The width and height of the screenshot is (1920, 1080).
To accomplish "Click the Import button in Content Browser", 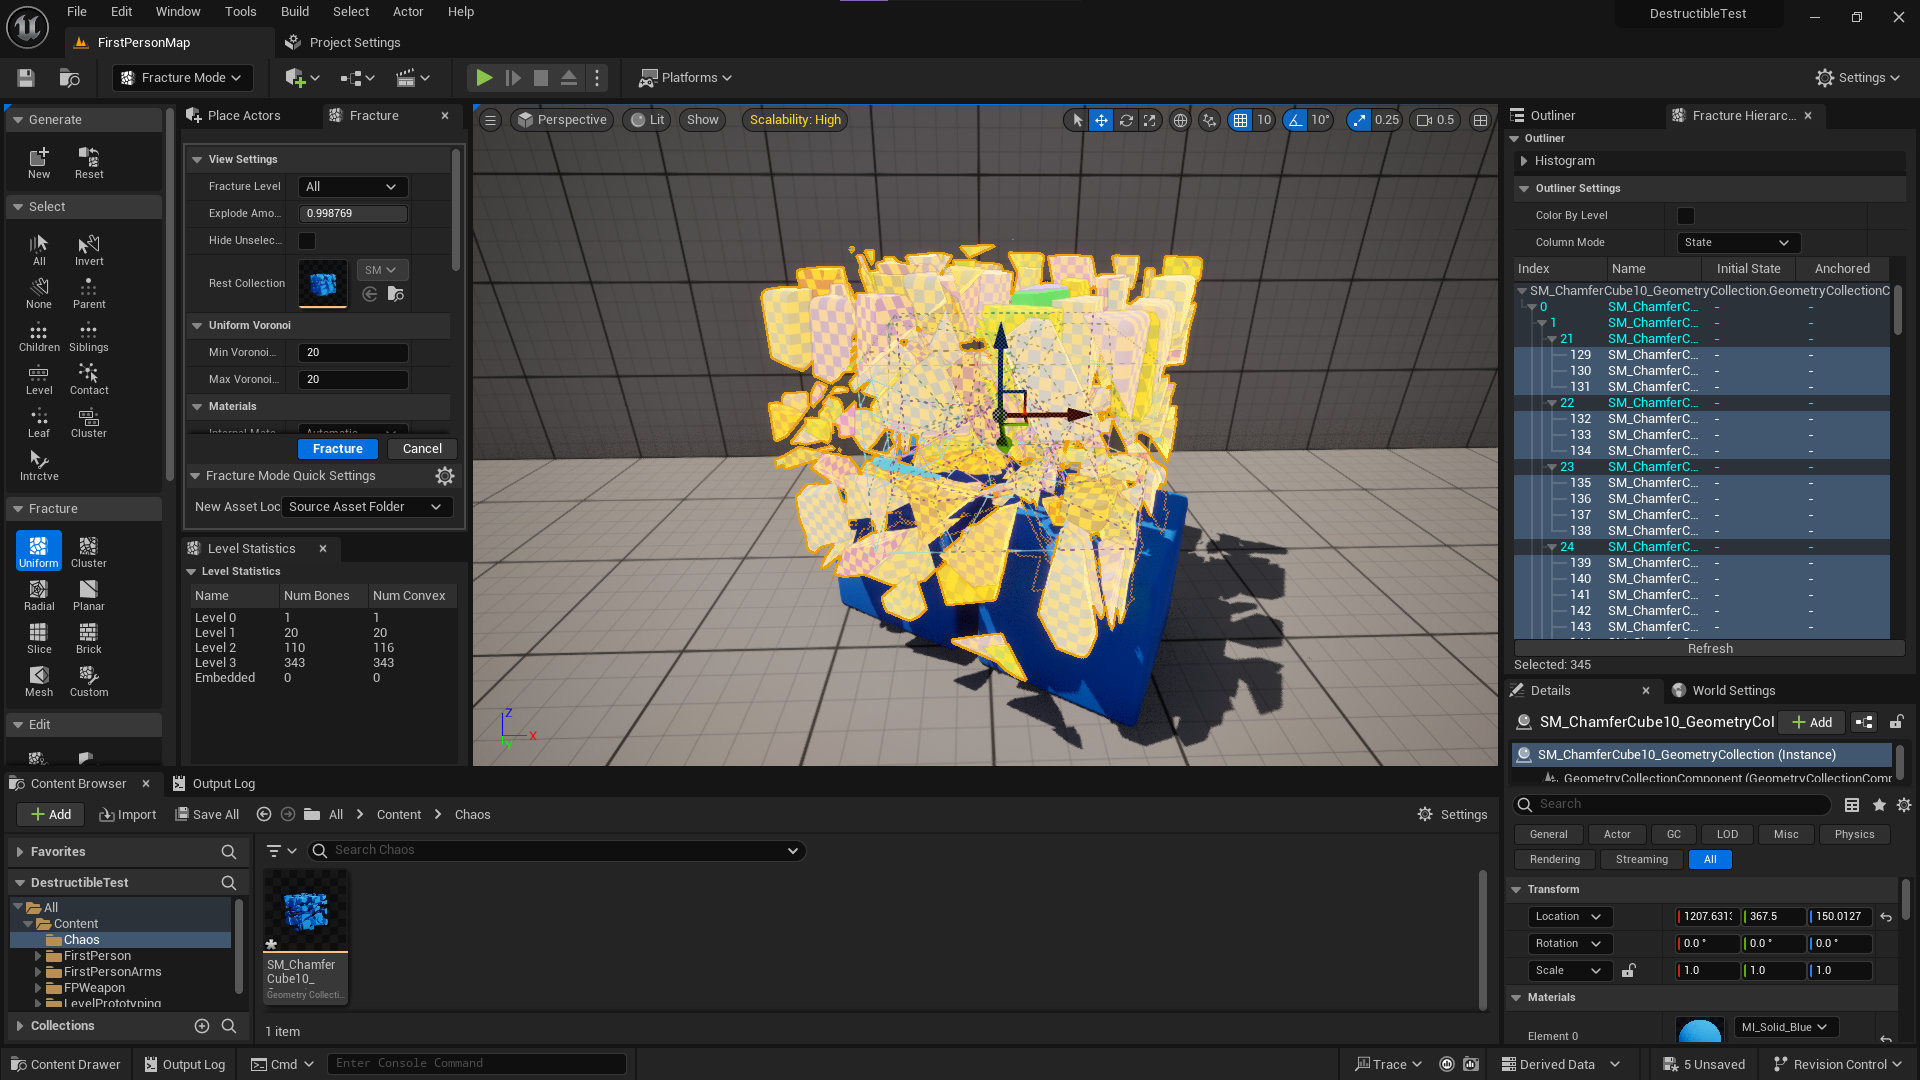I will tap(128, 815).
